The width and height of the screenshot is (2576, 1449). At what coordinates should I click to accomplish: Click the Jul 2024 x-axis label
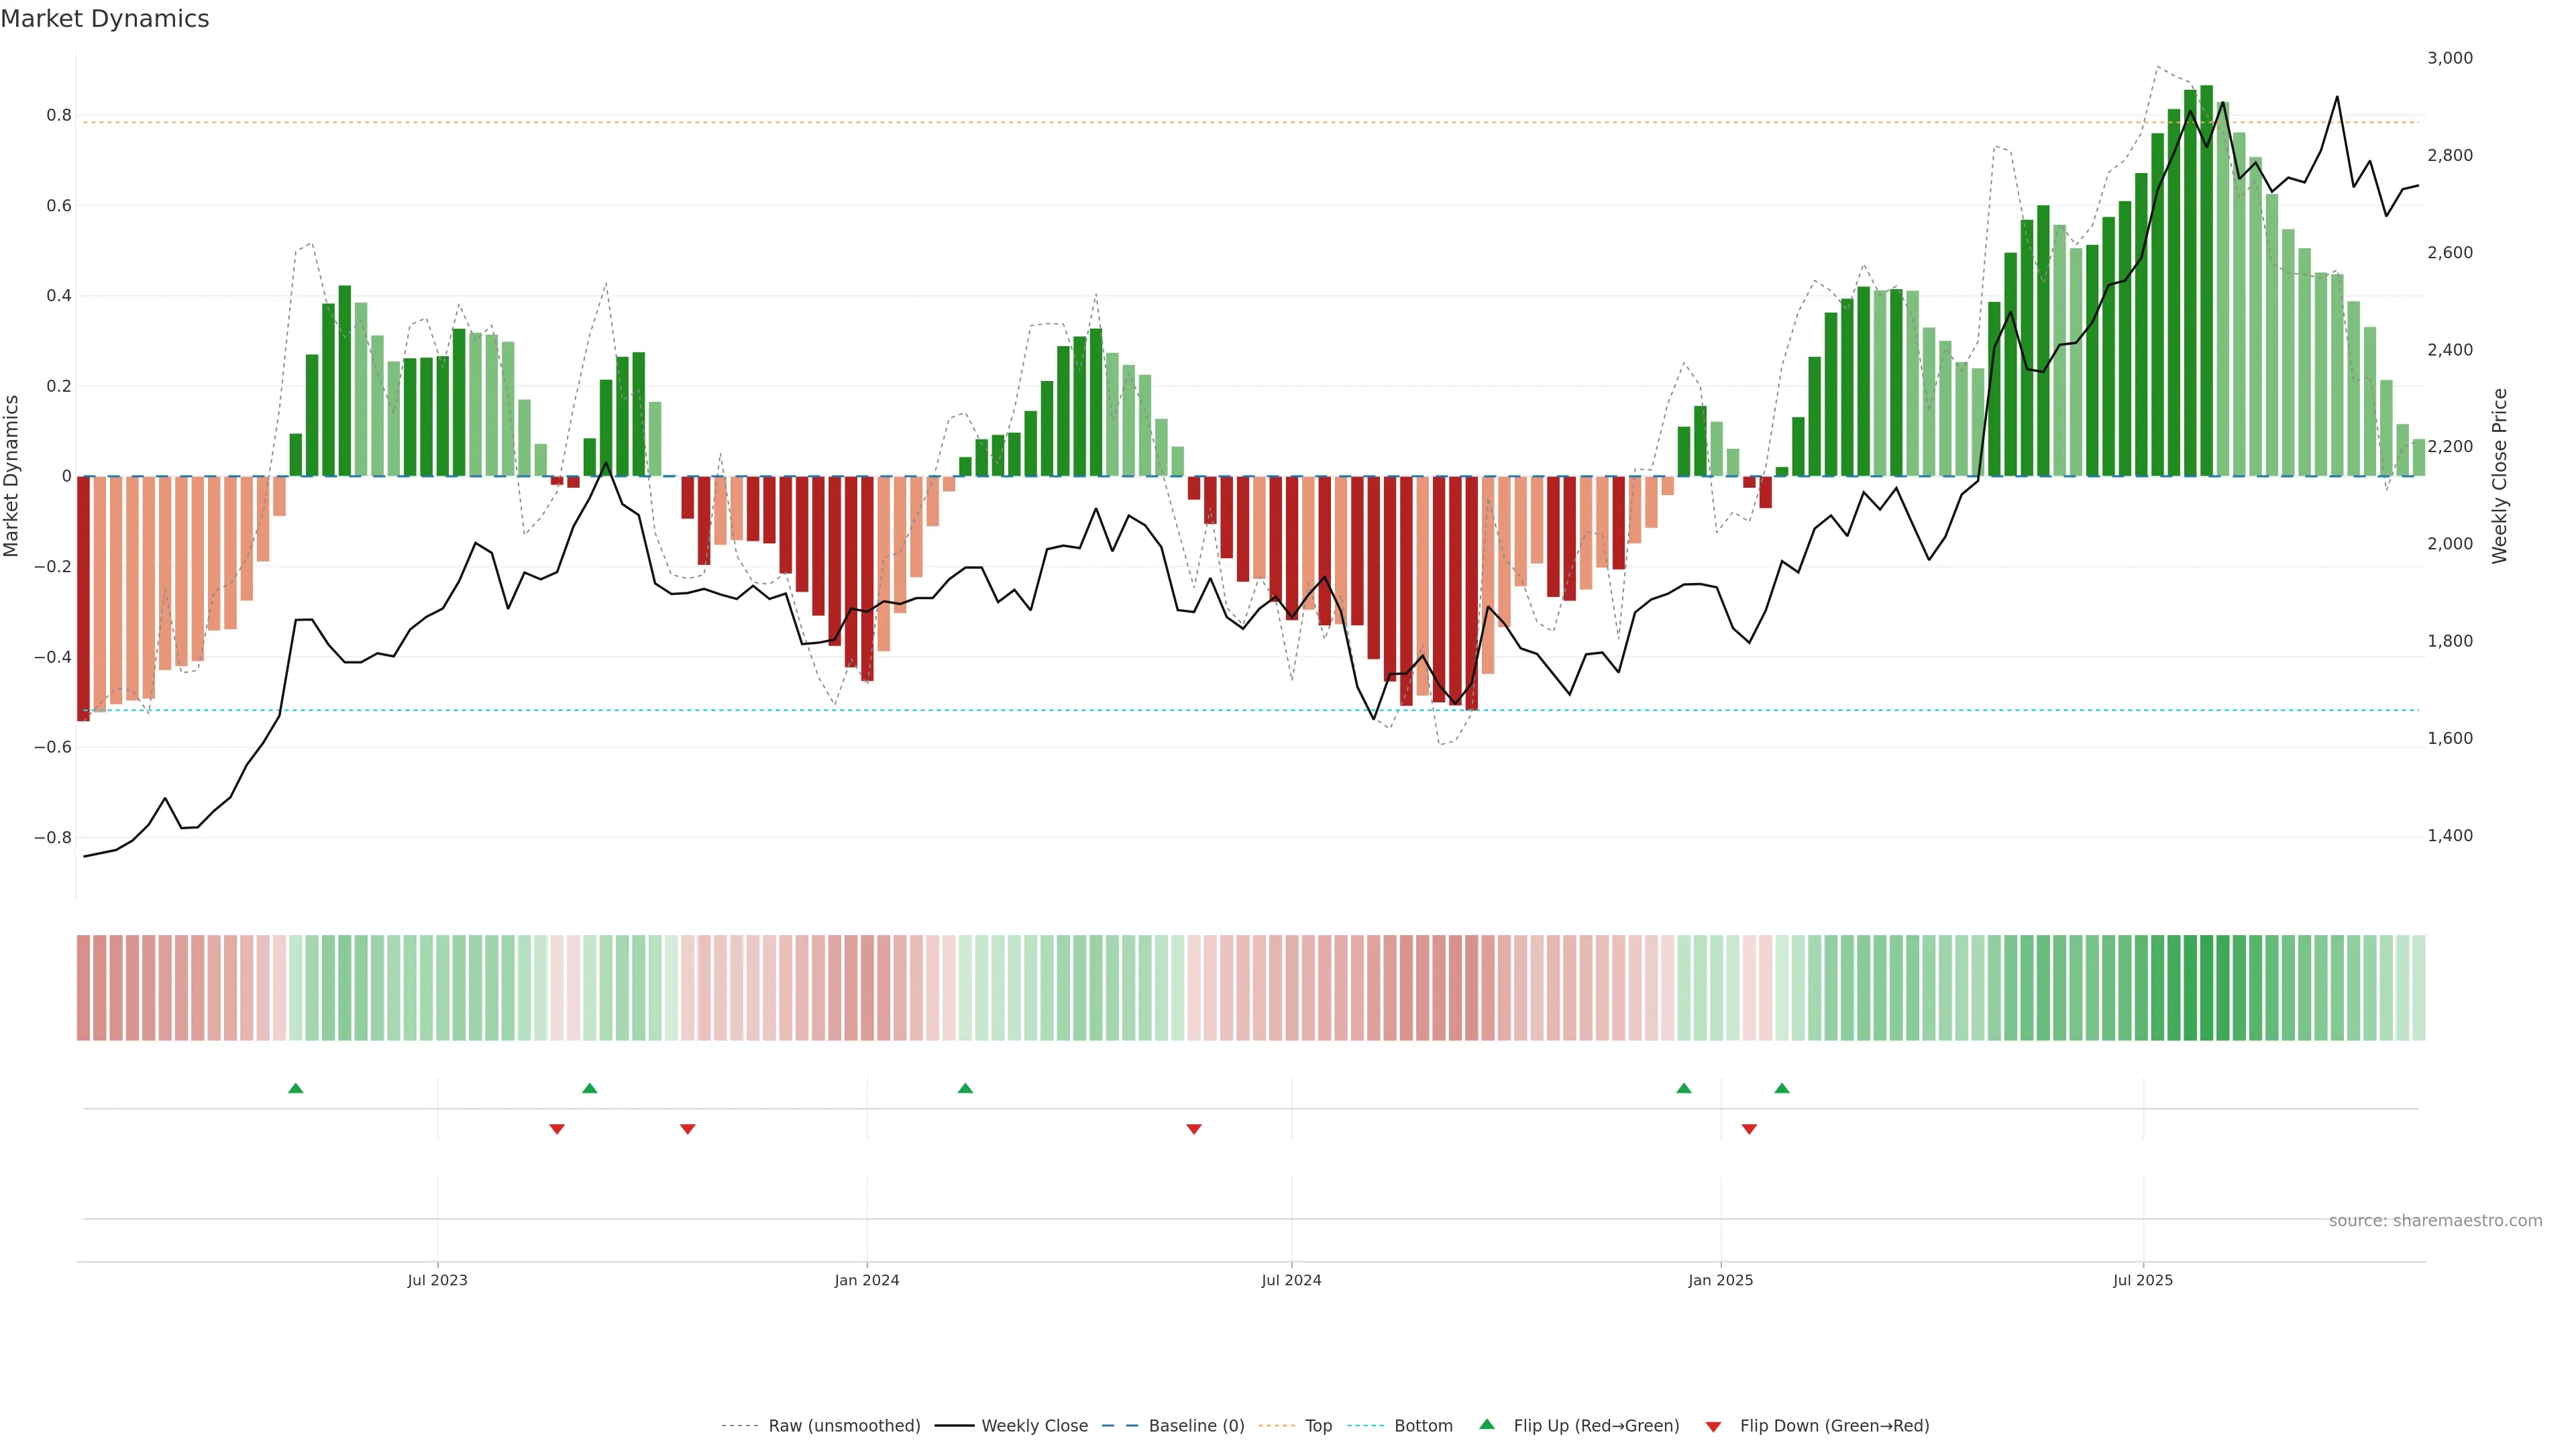pyautogui.click(x=1291, y=1280)
